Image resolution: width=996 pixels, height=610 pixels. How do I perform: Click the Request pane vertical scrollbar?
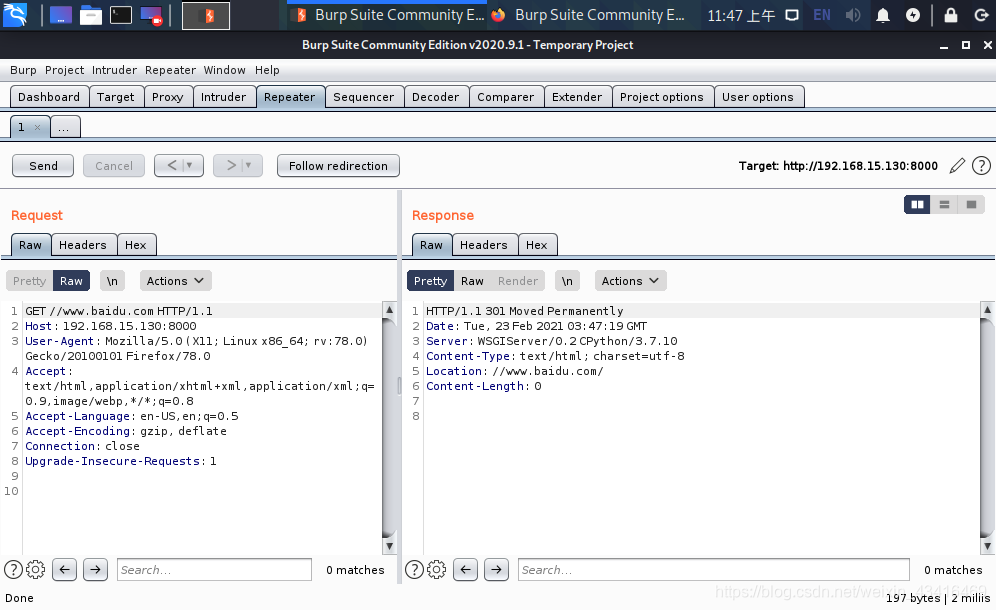click(389, 428)
